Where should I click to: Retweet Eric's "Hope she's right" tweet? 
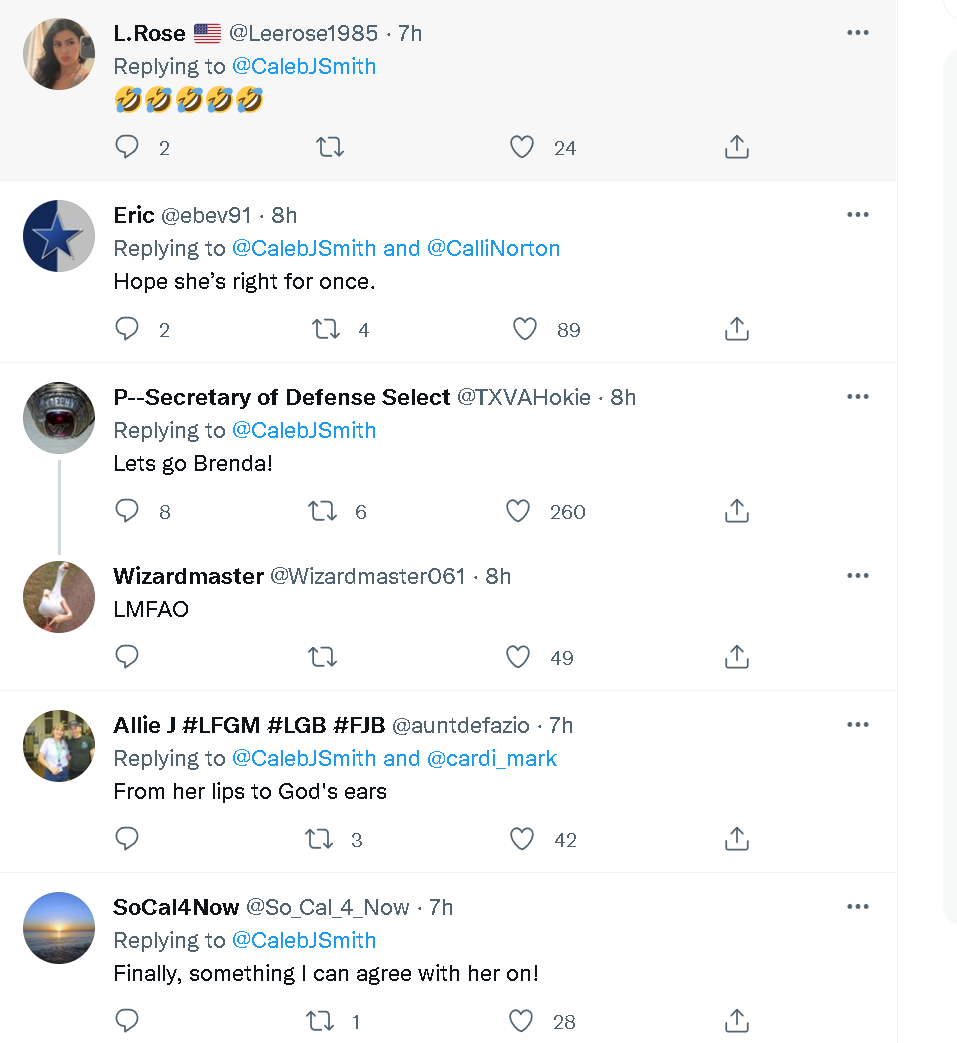click(x=327, y=330)
